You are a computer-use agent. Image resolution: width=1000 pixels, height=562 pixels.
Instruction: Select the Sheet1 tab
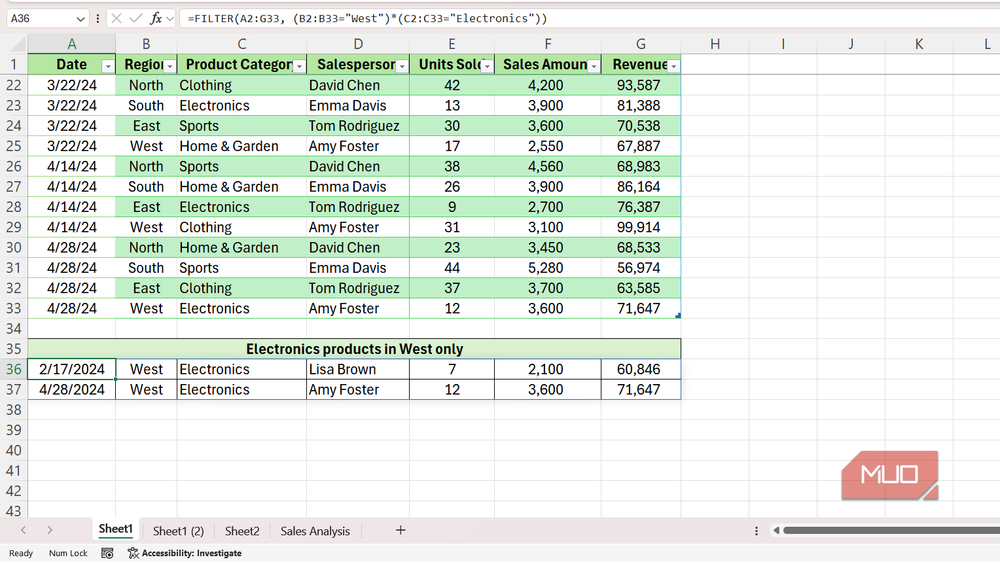[x=115, y=529]
